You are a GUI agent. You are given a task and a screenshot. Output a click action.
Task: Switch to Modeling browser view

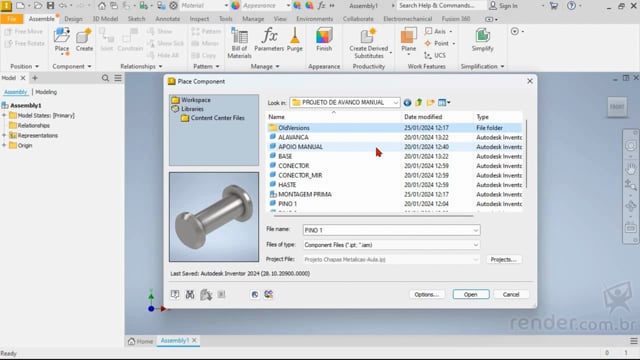46,92
